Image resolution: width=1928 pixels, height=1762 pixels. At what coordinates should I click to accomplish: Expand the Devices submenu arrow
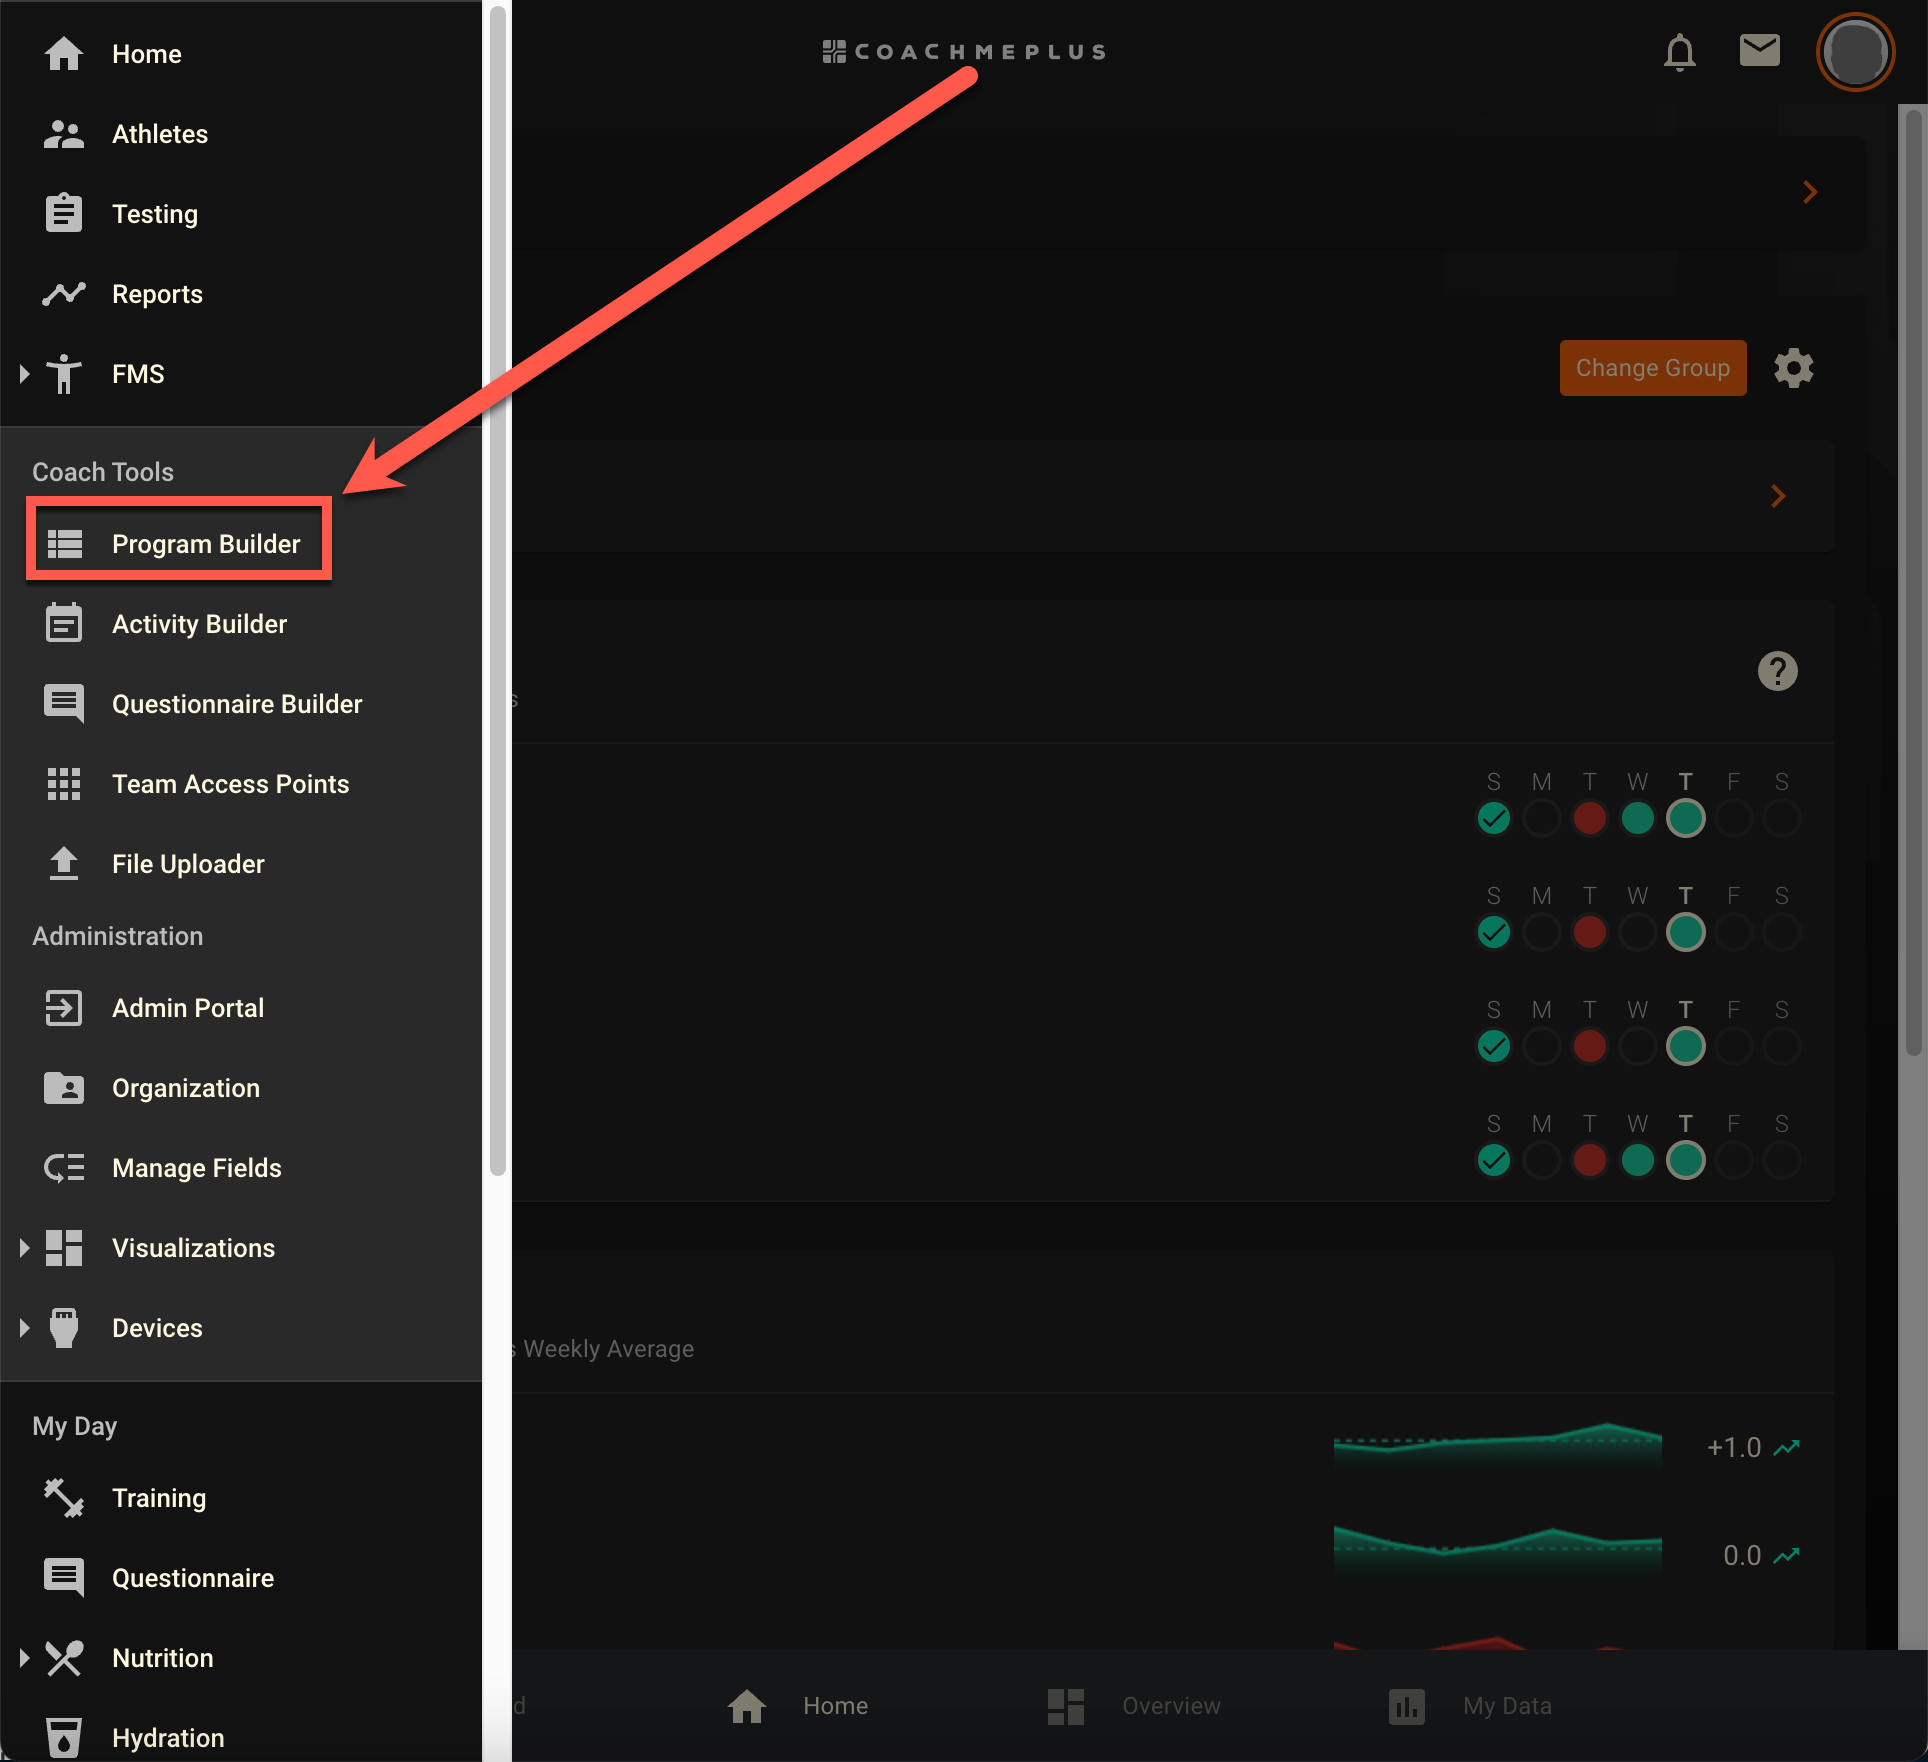point(25,1328)
